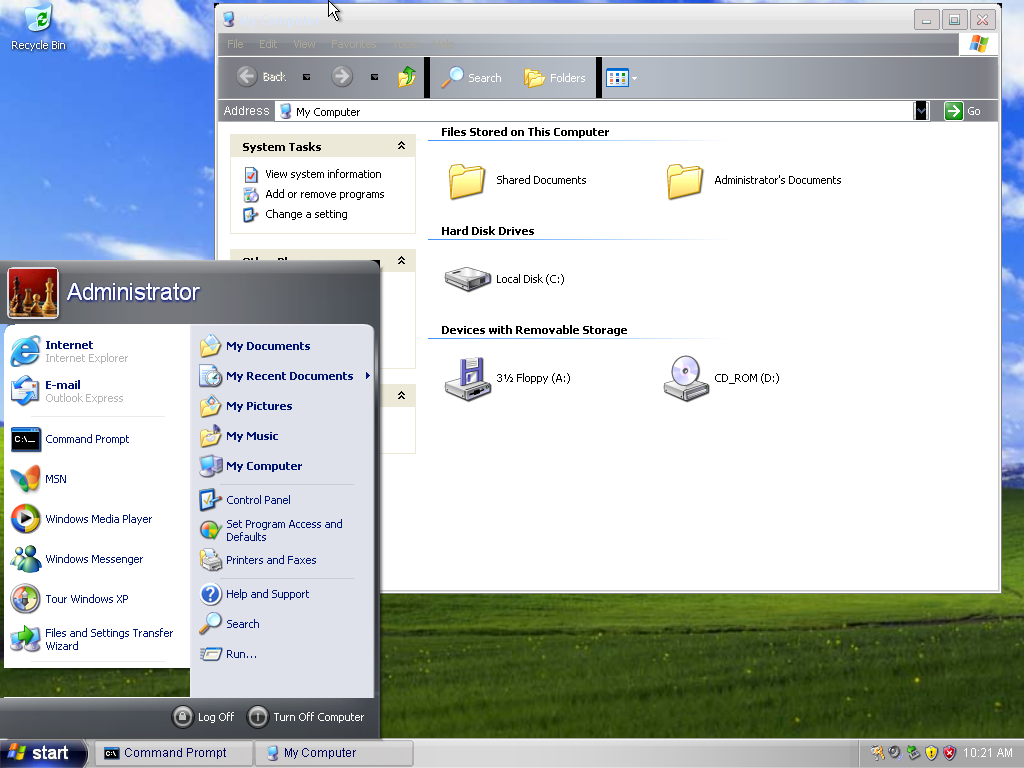The height and width of the screenshot is (768, 1024).
Task: Select the Local Disk (C:) drive icon
Action: (467, 279)
